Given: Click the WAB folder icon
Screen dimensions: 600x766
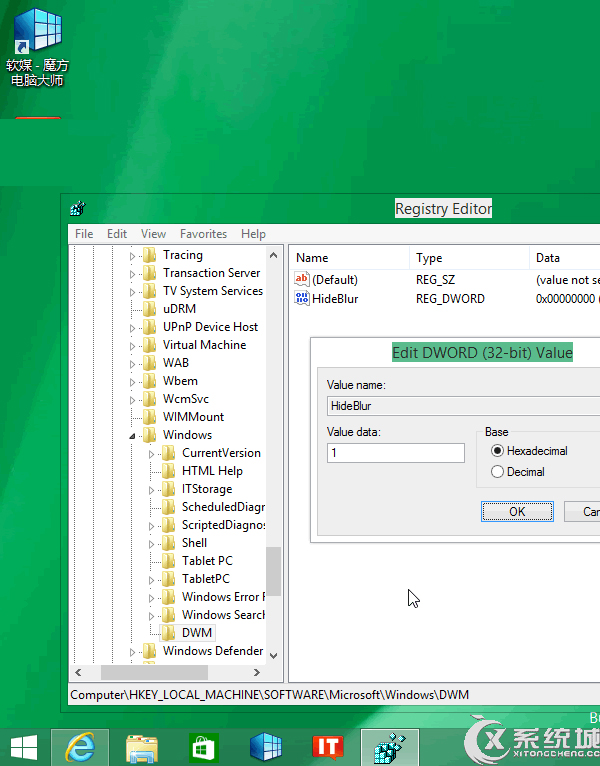Looking at the screenshot, I should pyautogui.click(x=150, y=362).
